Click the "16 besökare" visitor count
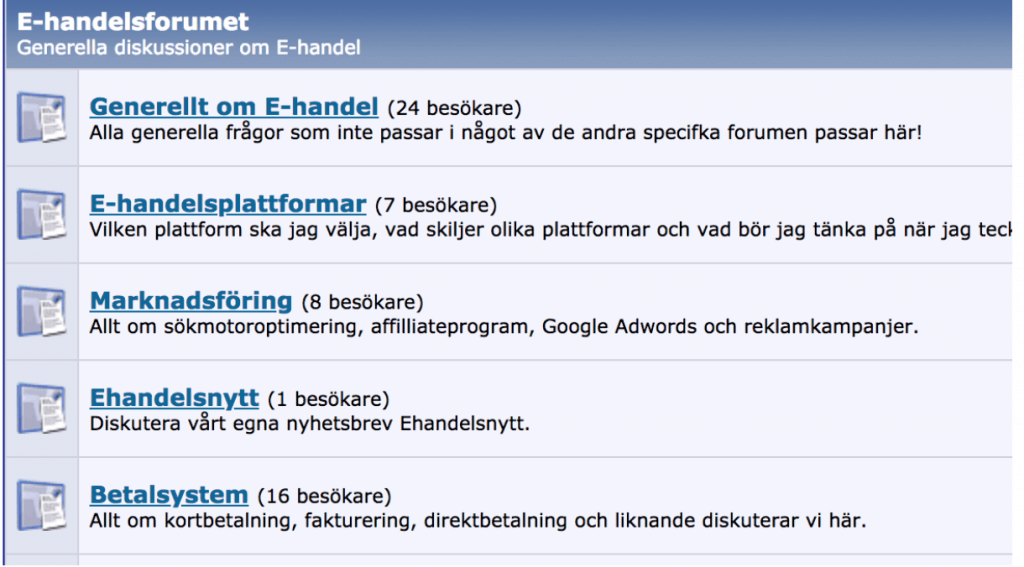This screenshot has width=1024, height=567. click(x=324, y=497)
